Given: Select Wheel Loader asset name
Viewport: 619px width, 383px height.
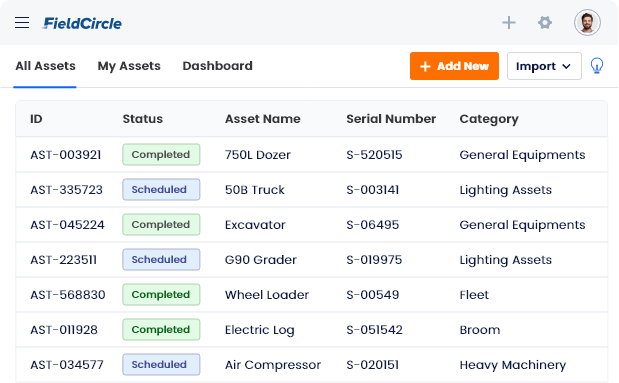Looking at the screenshot, I should click(x=267, y=295).
